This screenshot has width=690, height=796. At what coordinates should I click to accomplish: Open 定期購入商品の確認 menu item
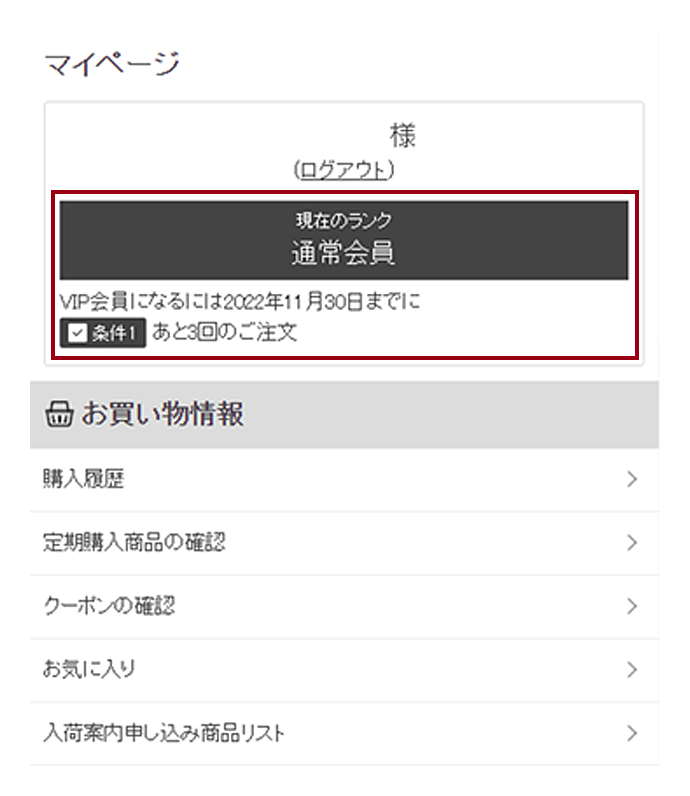pos(344,543)
